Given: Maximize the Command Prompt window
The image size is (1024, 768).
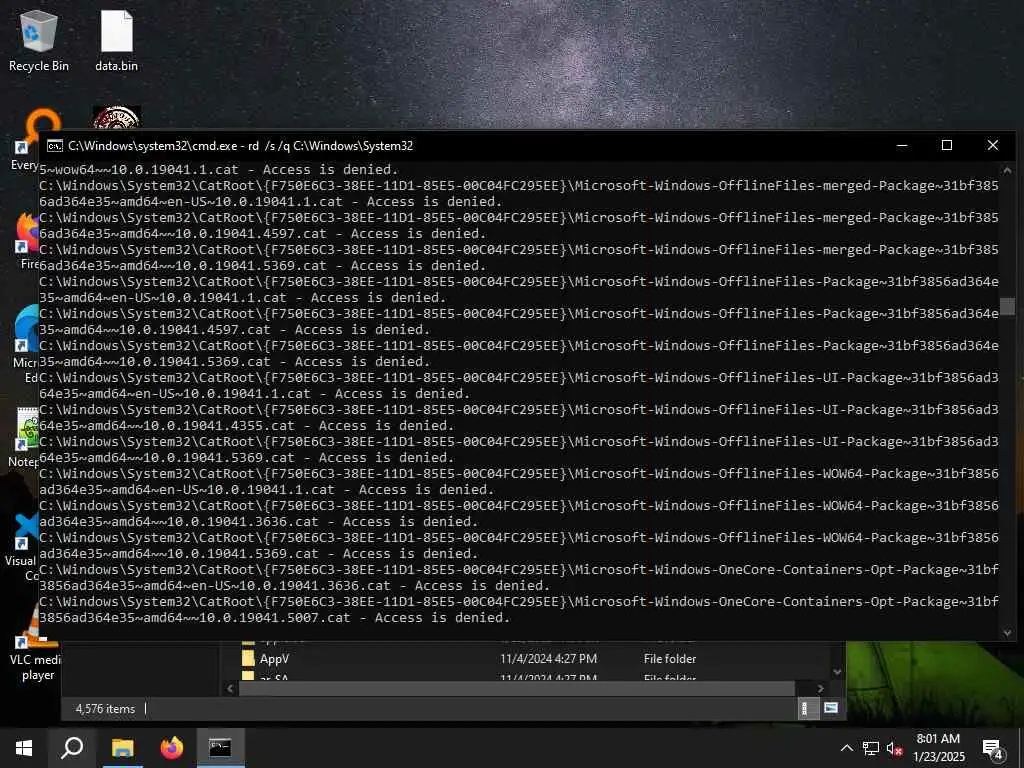Looking at the screenshot, I should point(946,146).
